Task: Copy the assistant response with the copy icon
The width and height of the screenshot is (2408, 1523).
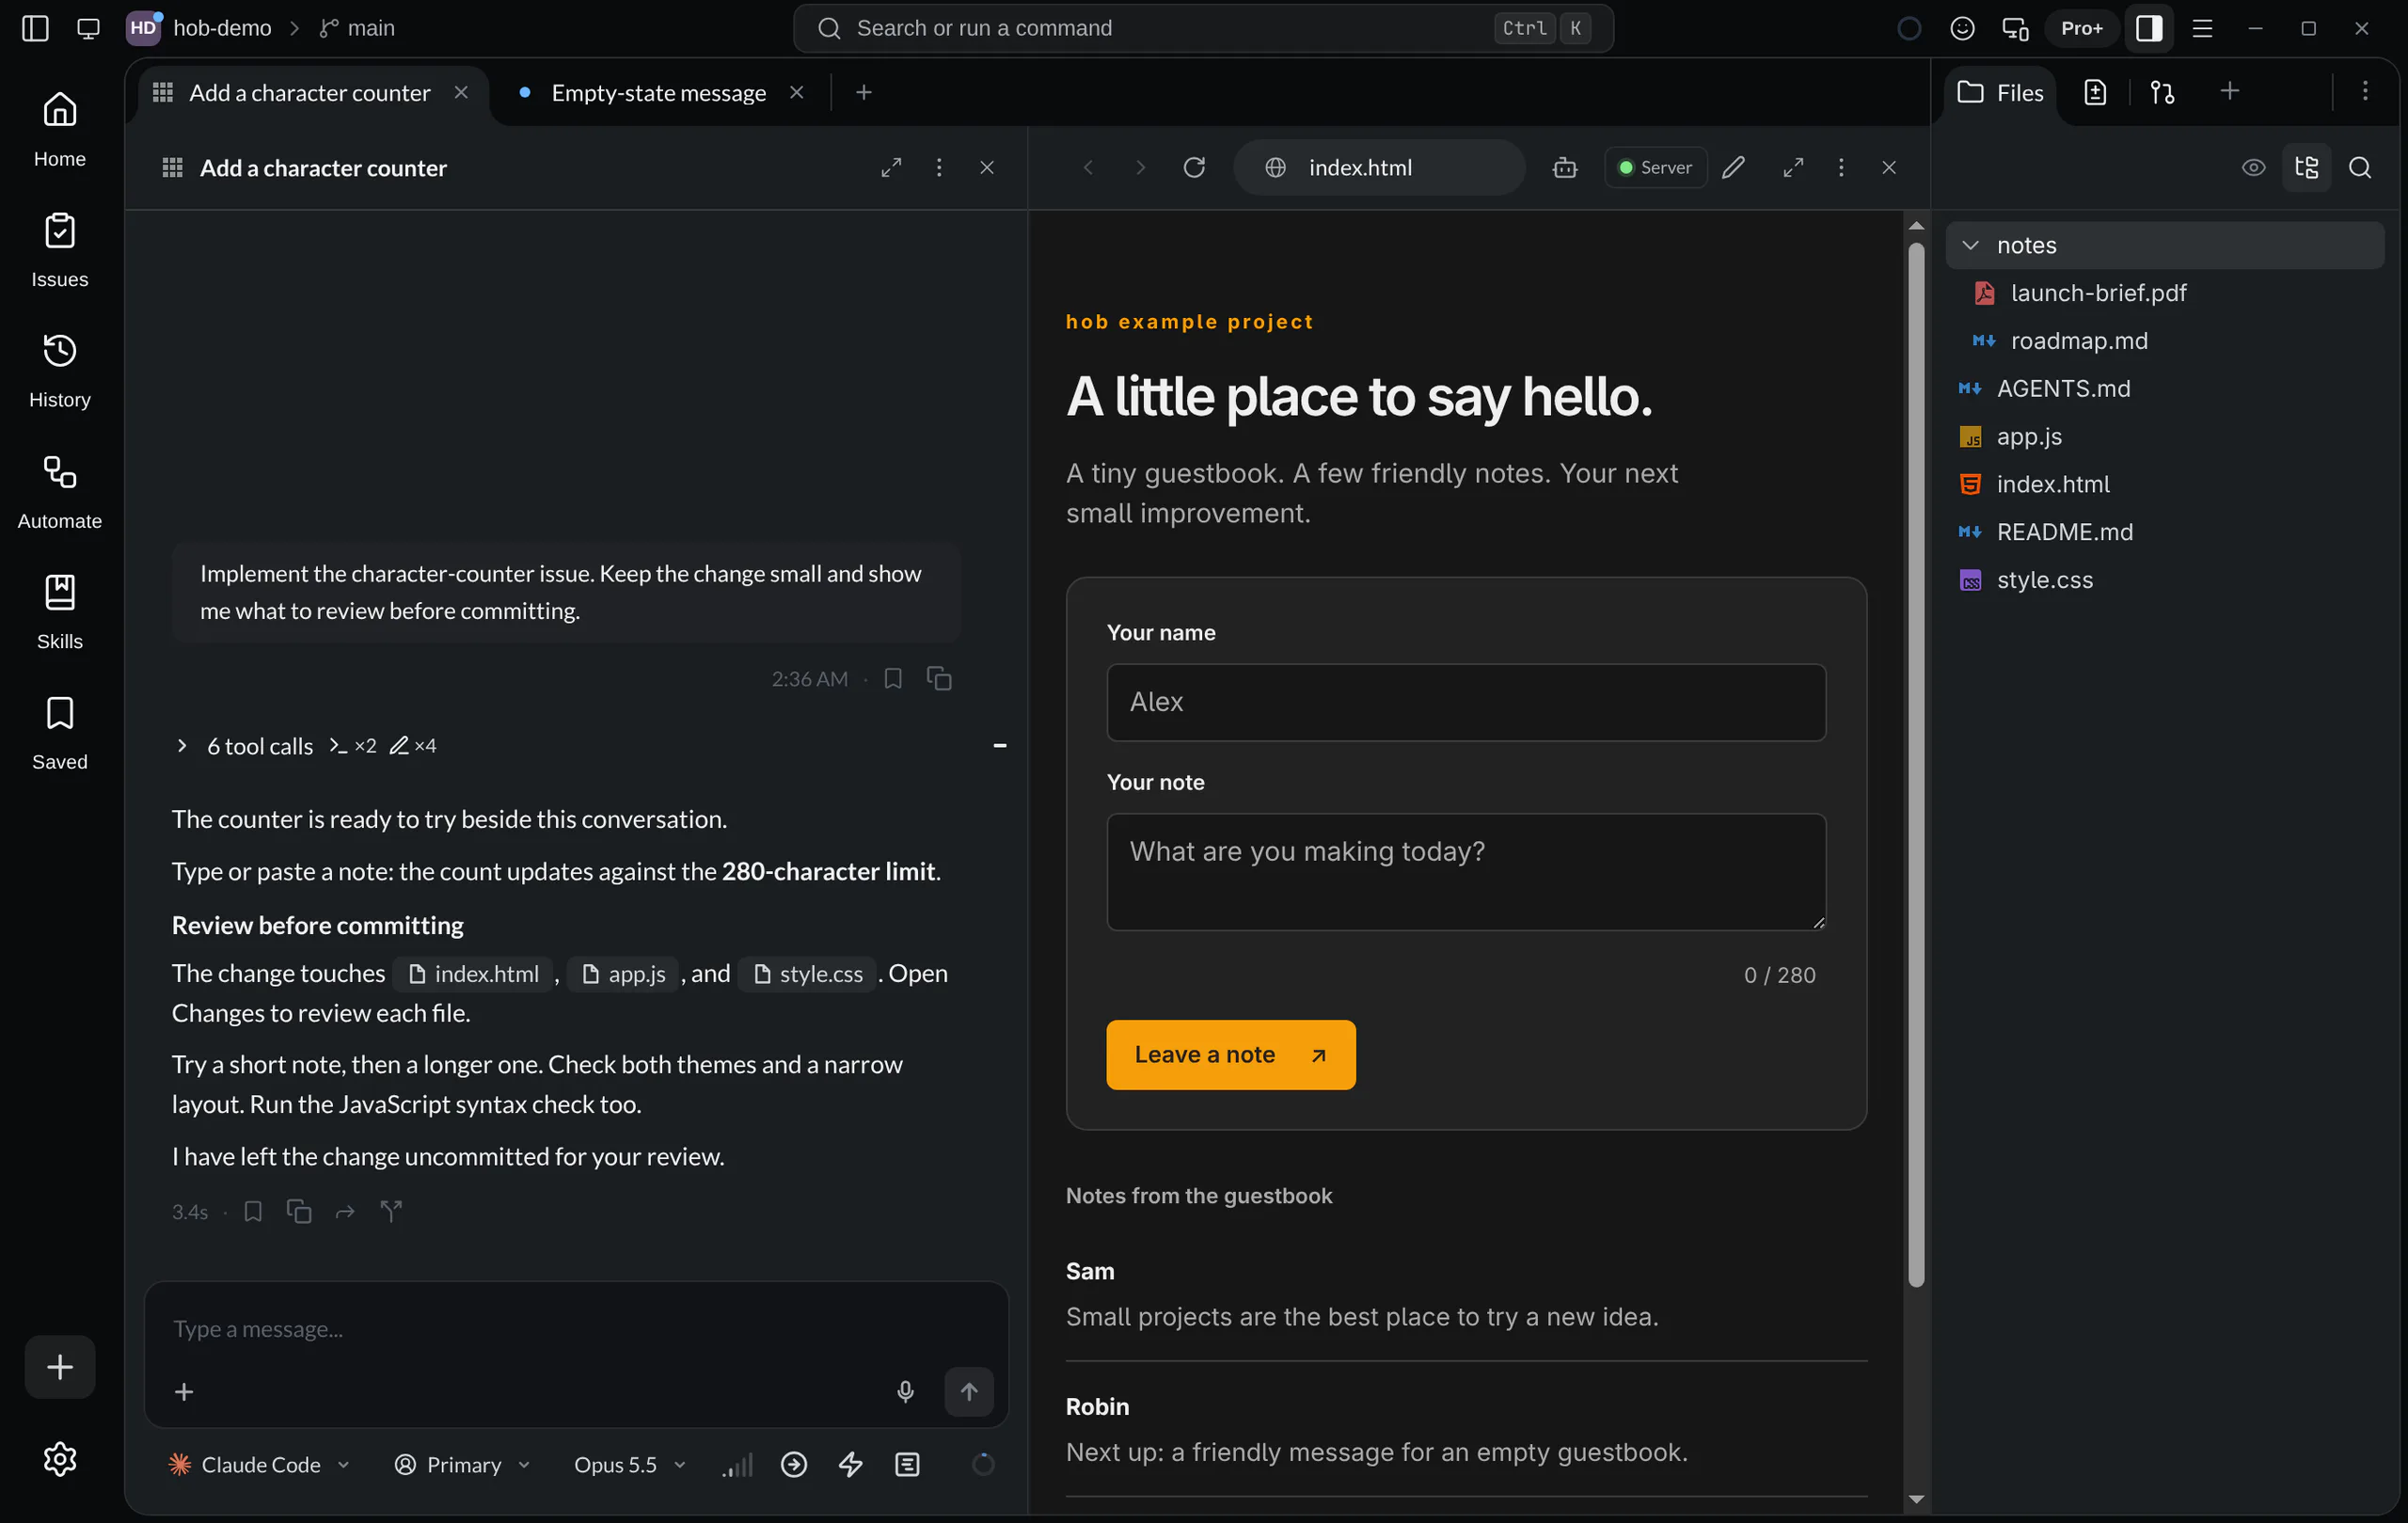Action: pyautogui.click(x=299, y=1211)
